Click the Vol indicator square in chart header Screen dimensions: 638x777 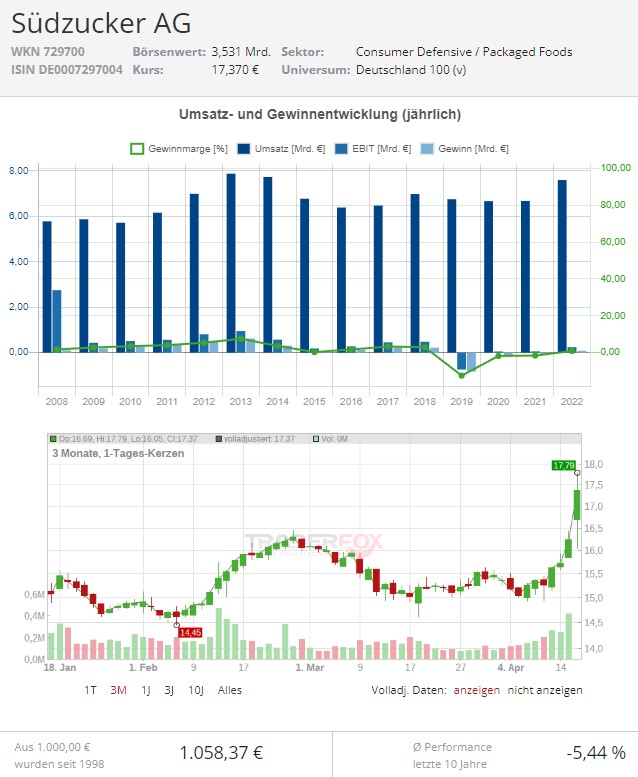pos(317,439)
